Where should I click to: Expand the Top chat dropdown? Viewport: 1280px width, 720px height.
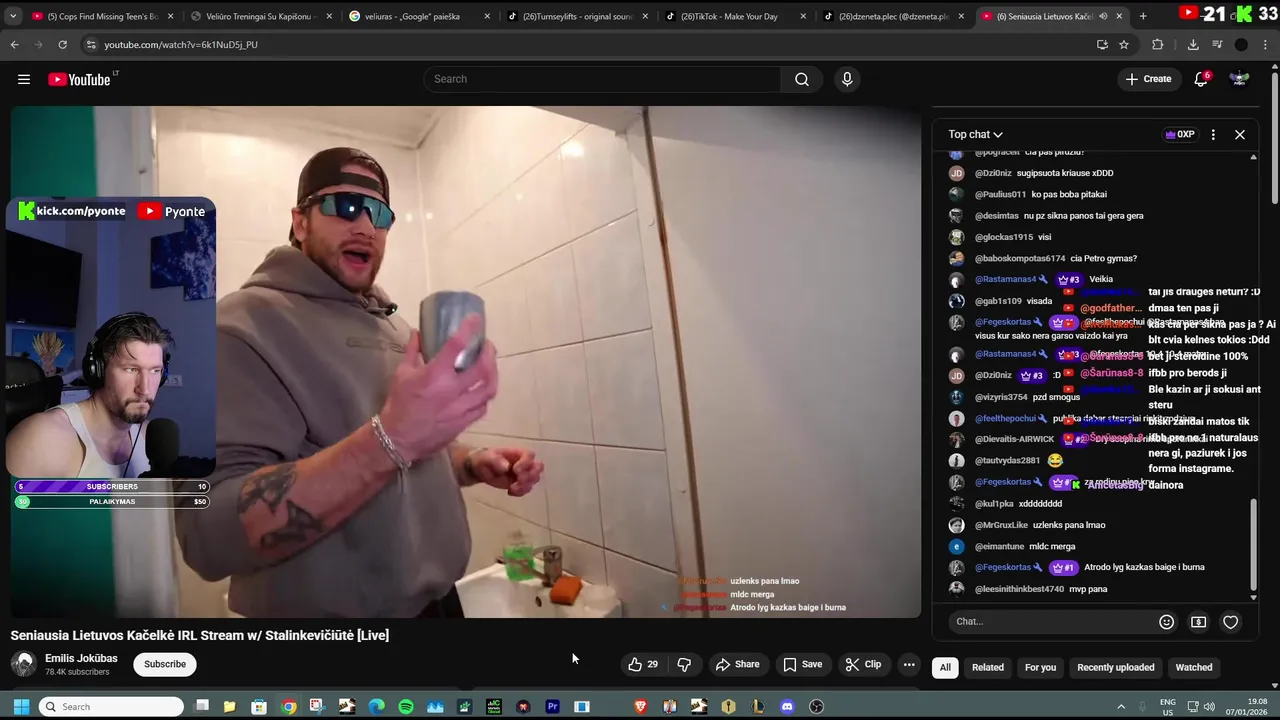[x=975, y=134]
